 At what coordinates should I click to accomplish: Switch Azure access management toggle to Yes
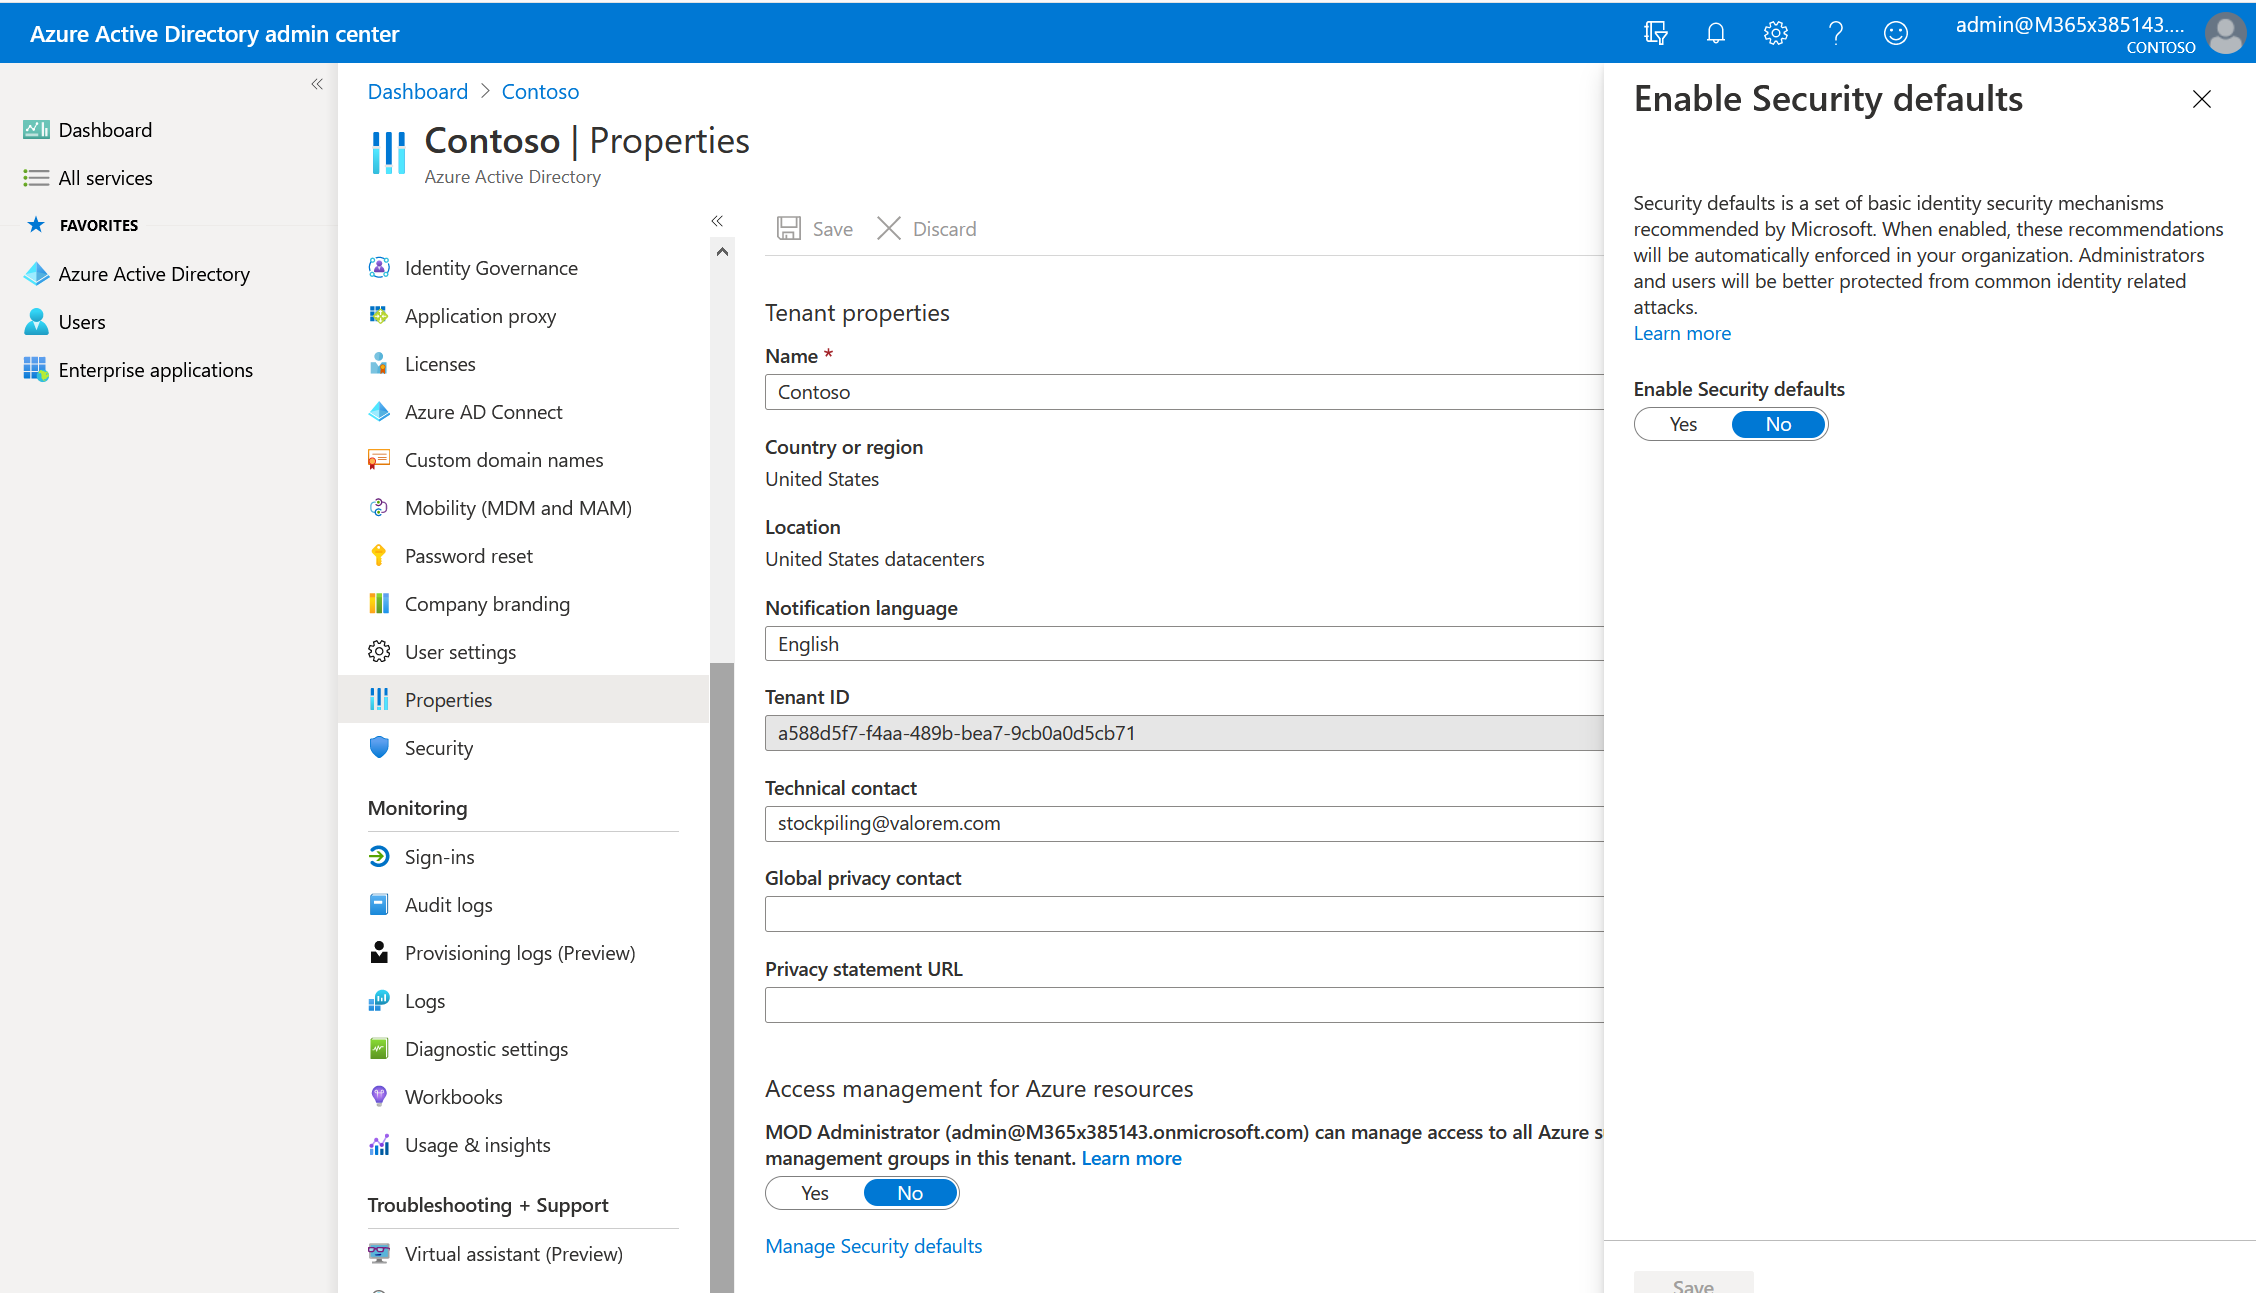(x=814, y=1193)
